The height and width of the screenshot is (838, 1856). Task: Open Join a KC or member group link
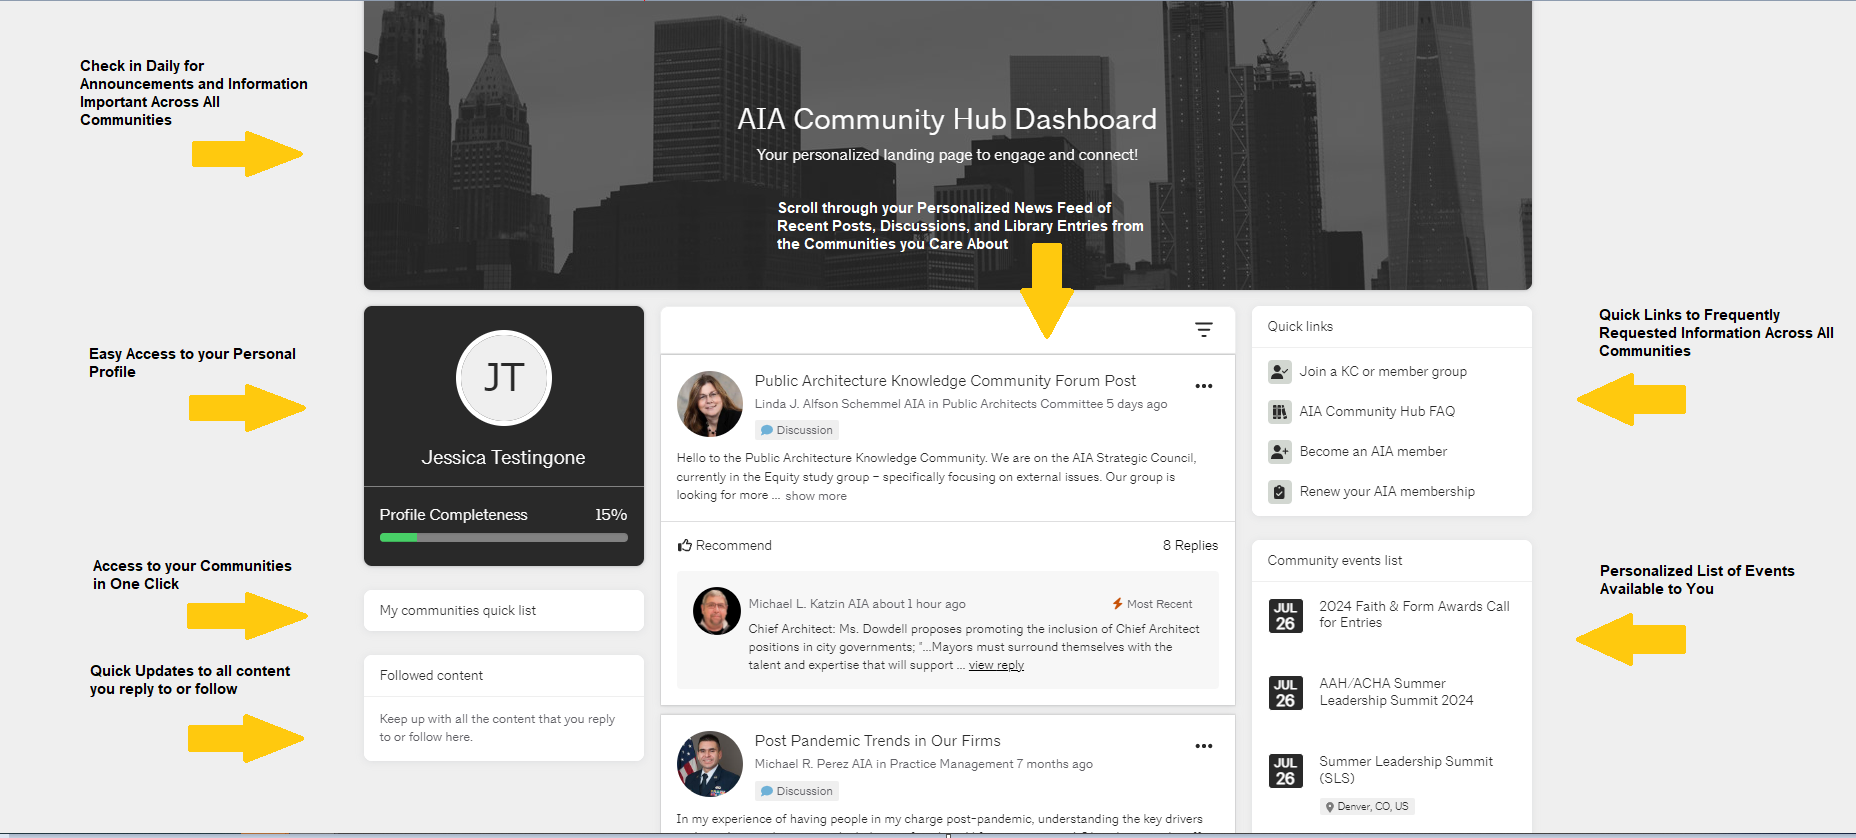click(1383, 371)
